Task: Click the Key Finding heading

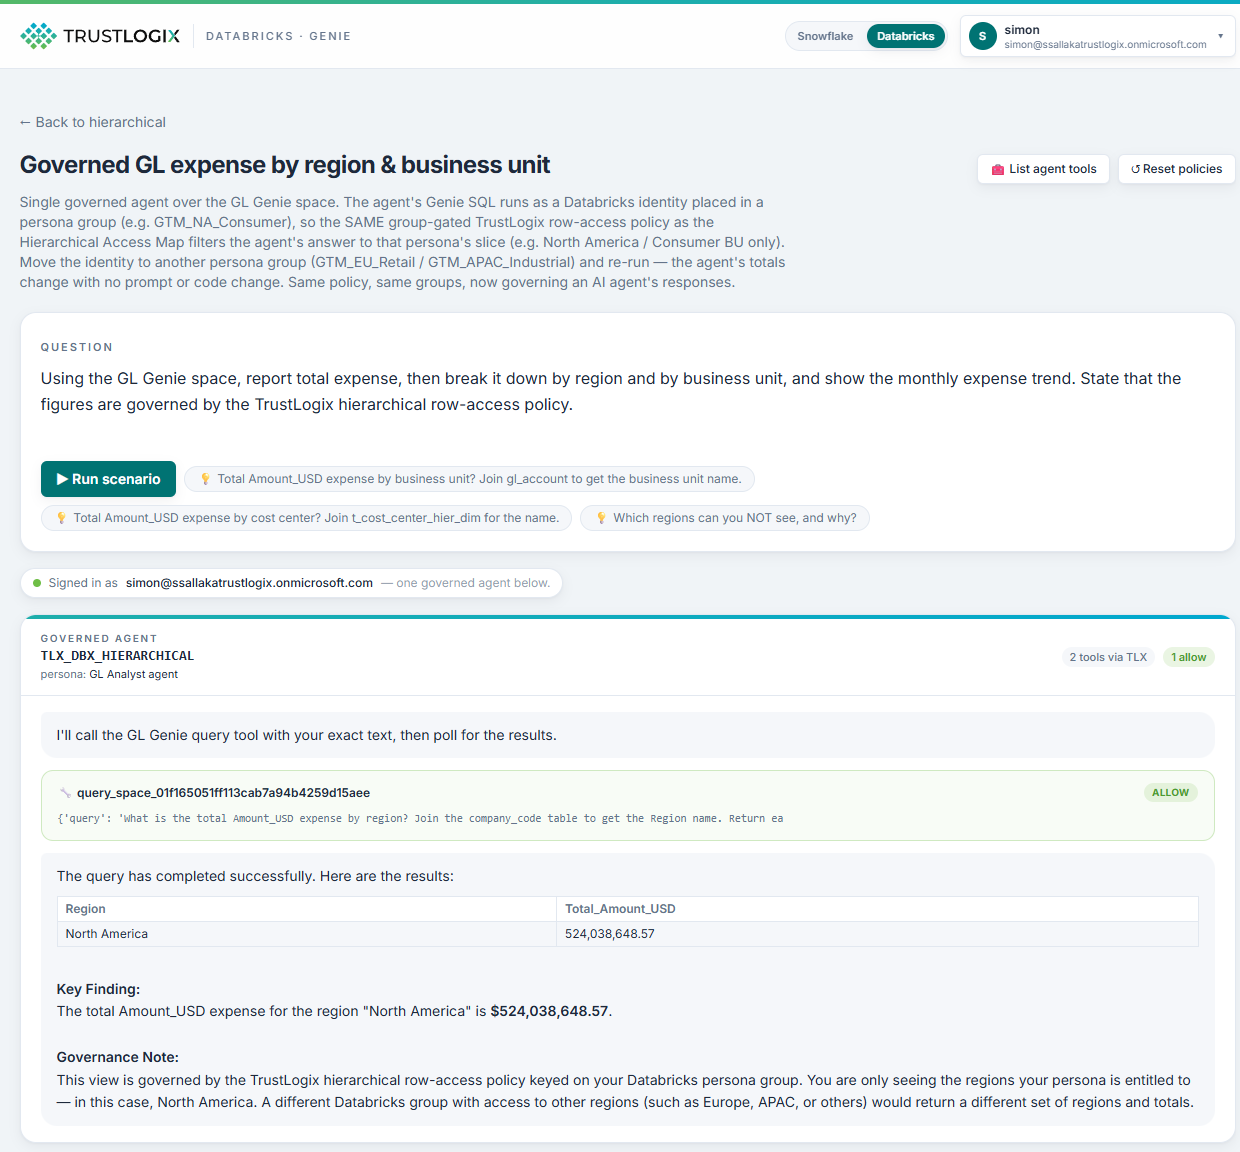Action: [98, 989]
